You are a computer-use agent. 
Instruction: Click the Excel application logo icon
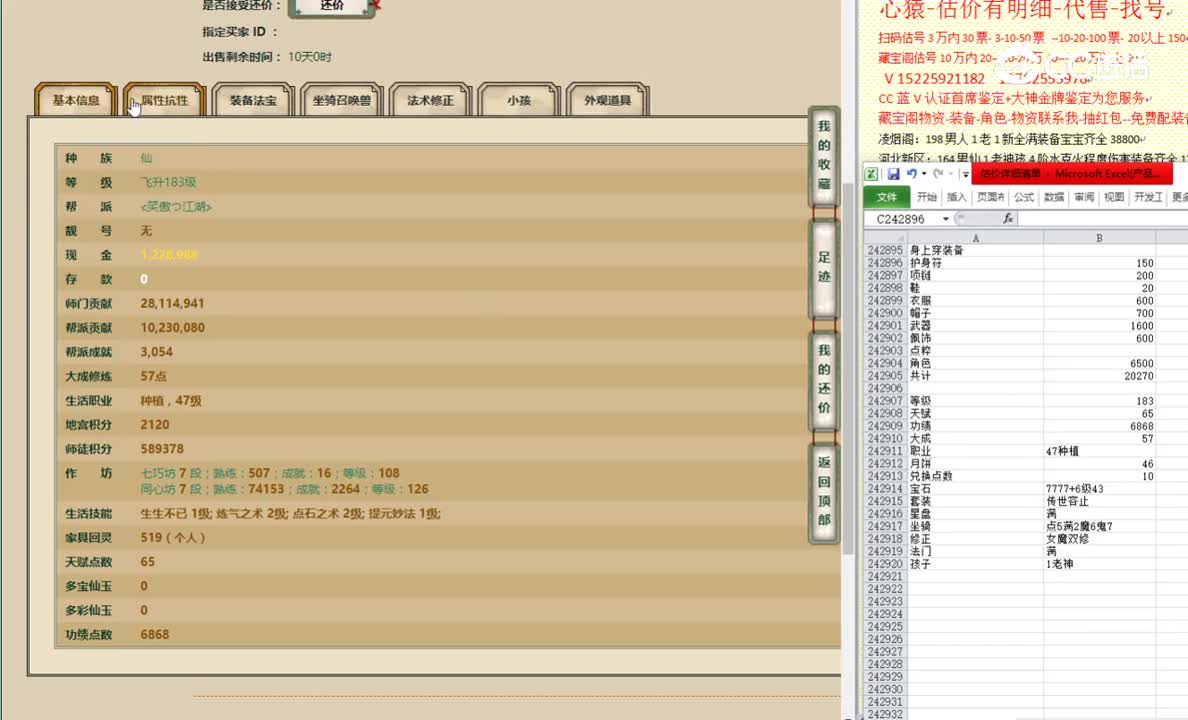point(871,174)
